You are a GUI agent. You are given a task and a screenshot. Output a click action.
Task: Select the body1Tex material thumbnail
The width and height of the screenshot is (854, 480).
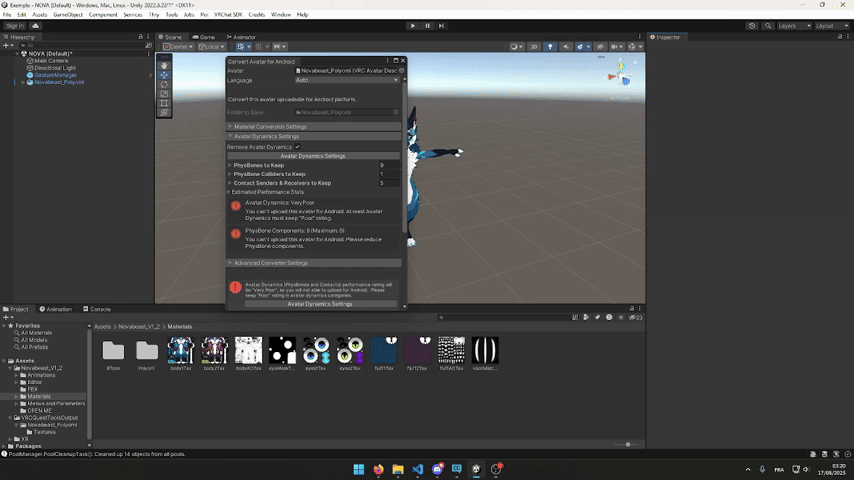click(x=180, y=351)
